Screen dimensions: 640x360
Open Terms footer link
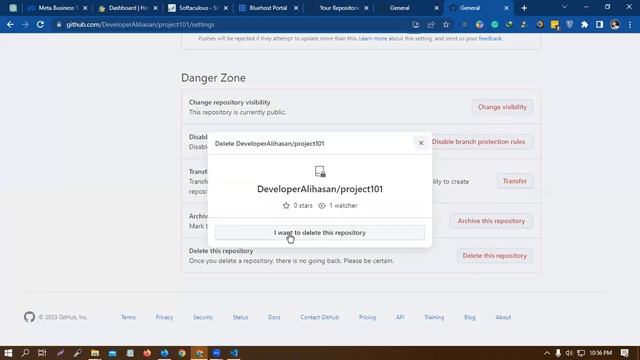[x=128, y=317]
